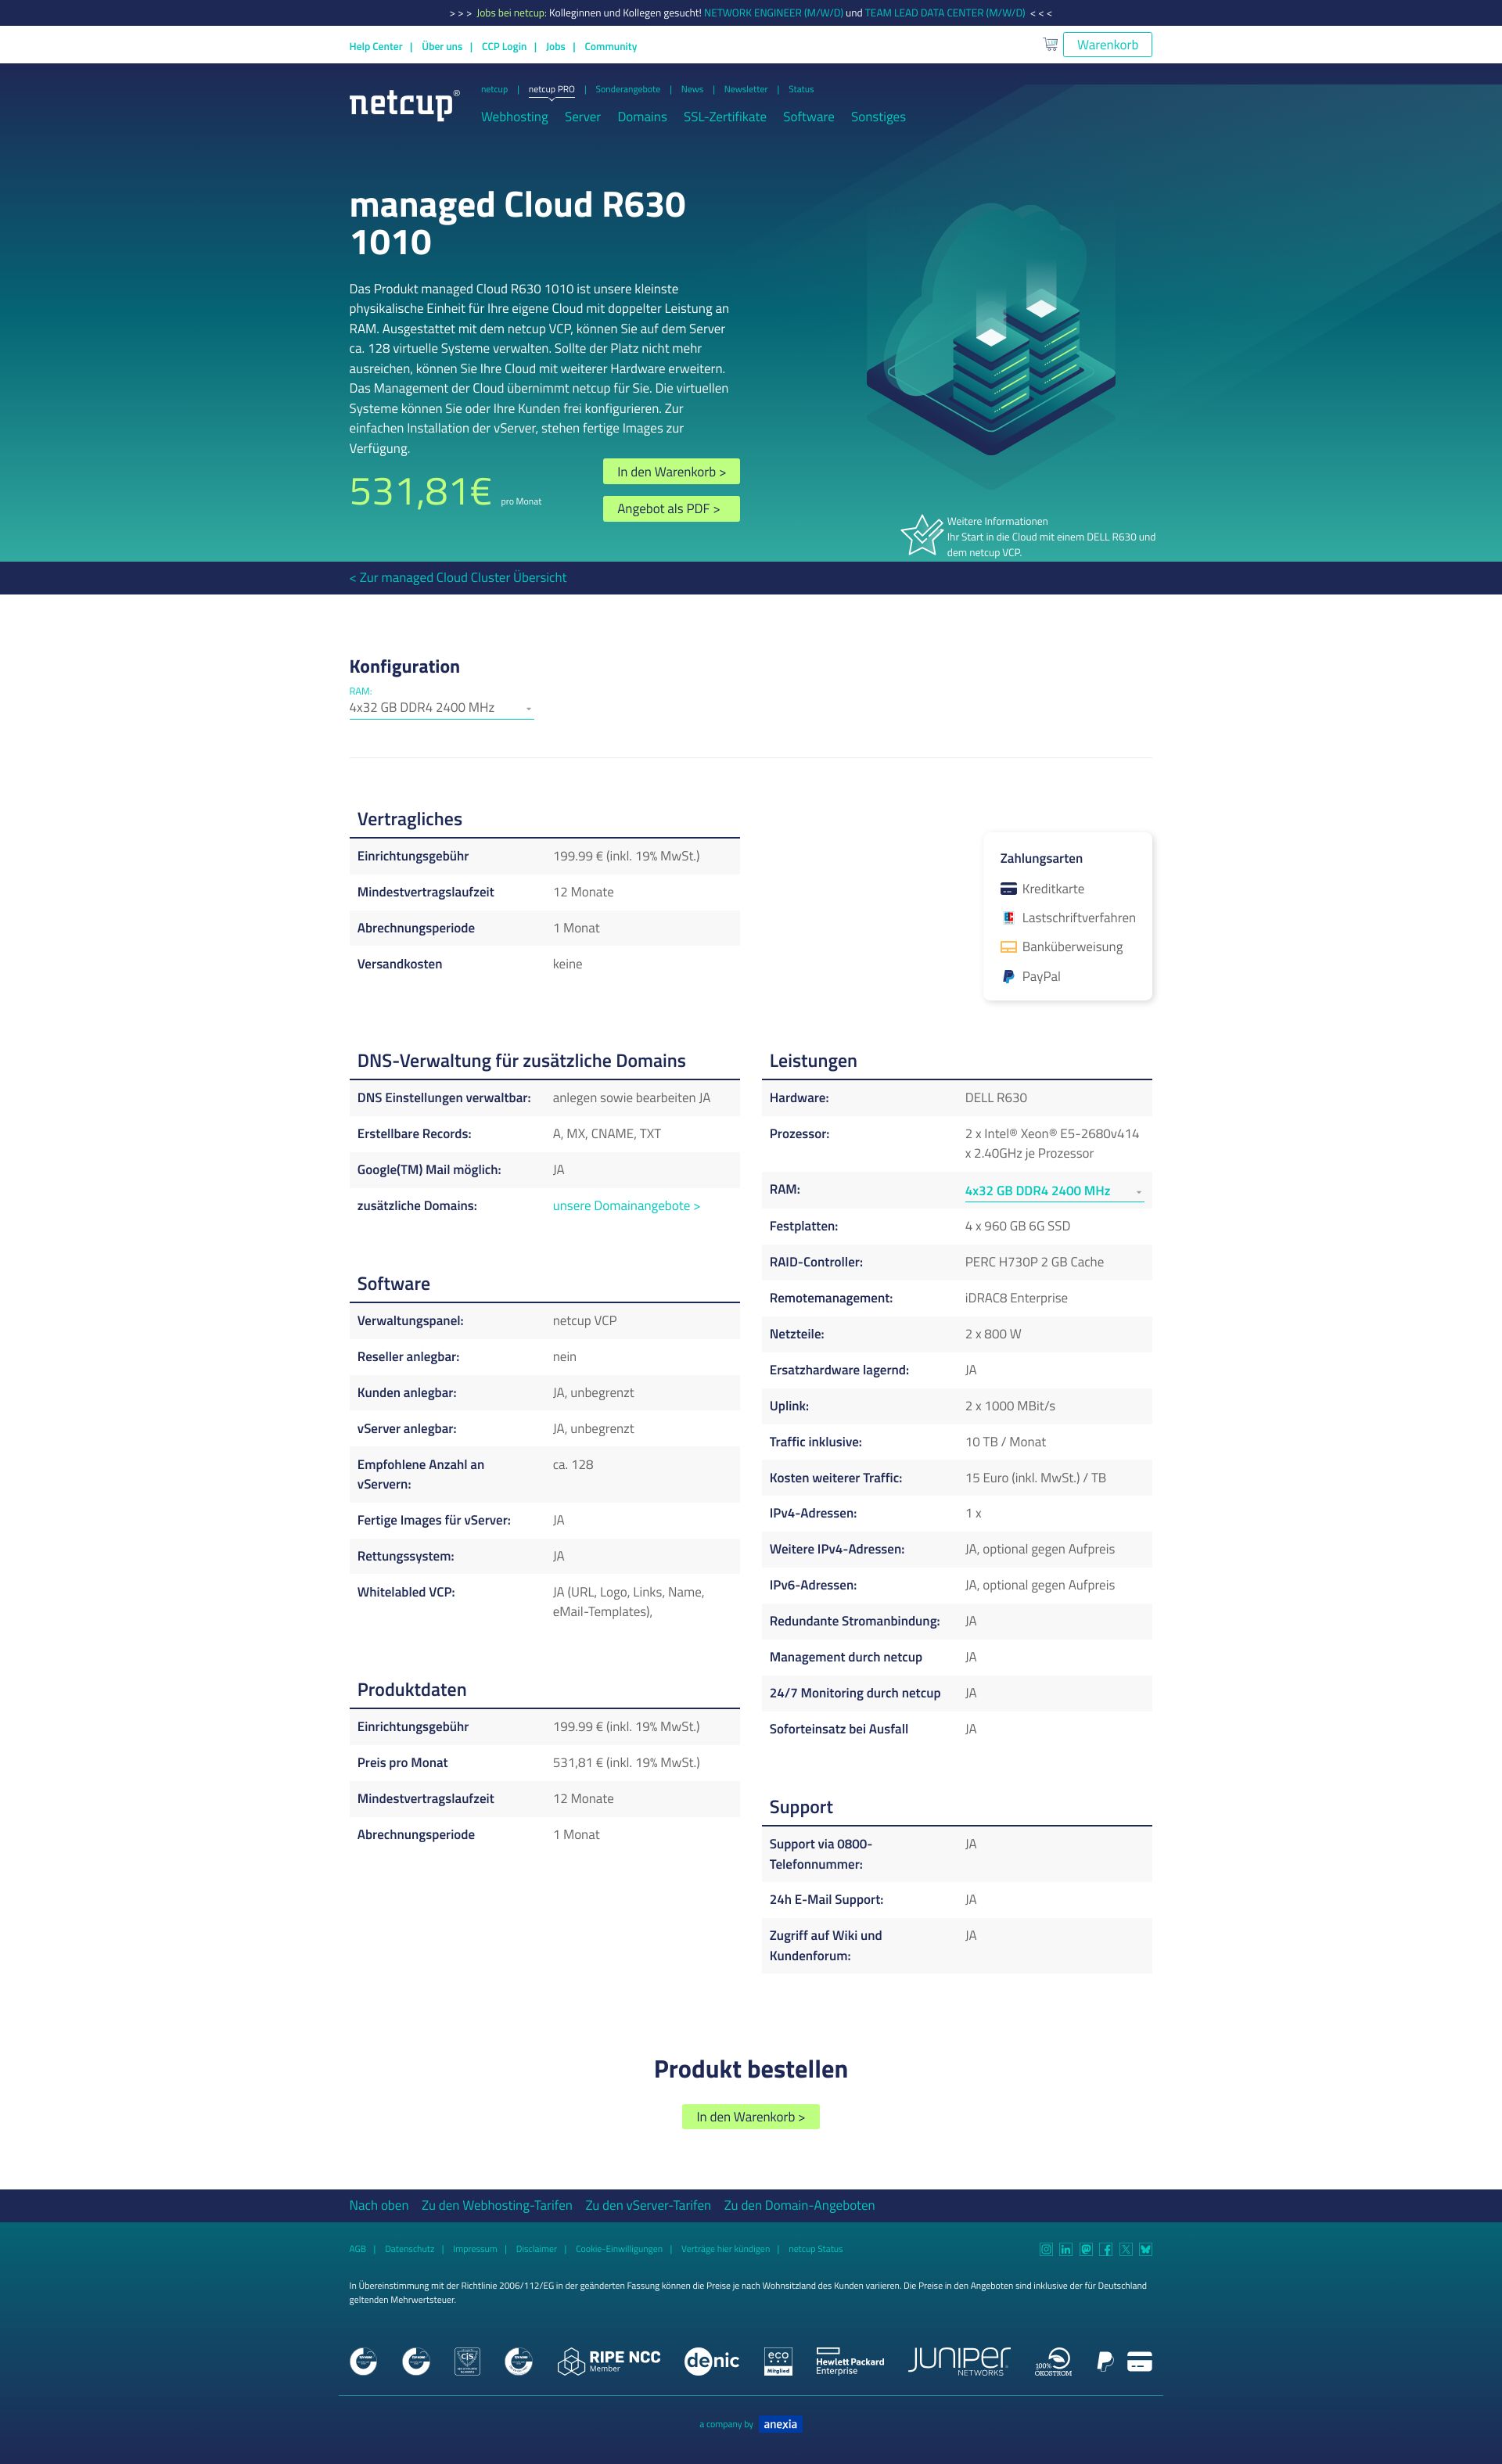Follow unsere Domainangebote link
This screenshot has height=2464, width=1502.
tap(626, 1206)
